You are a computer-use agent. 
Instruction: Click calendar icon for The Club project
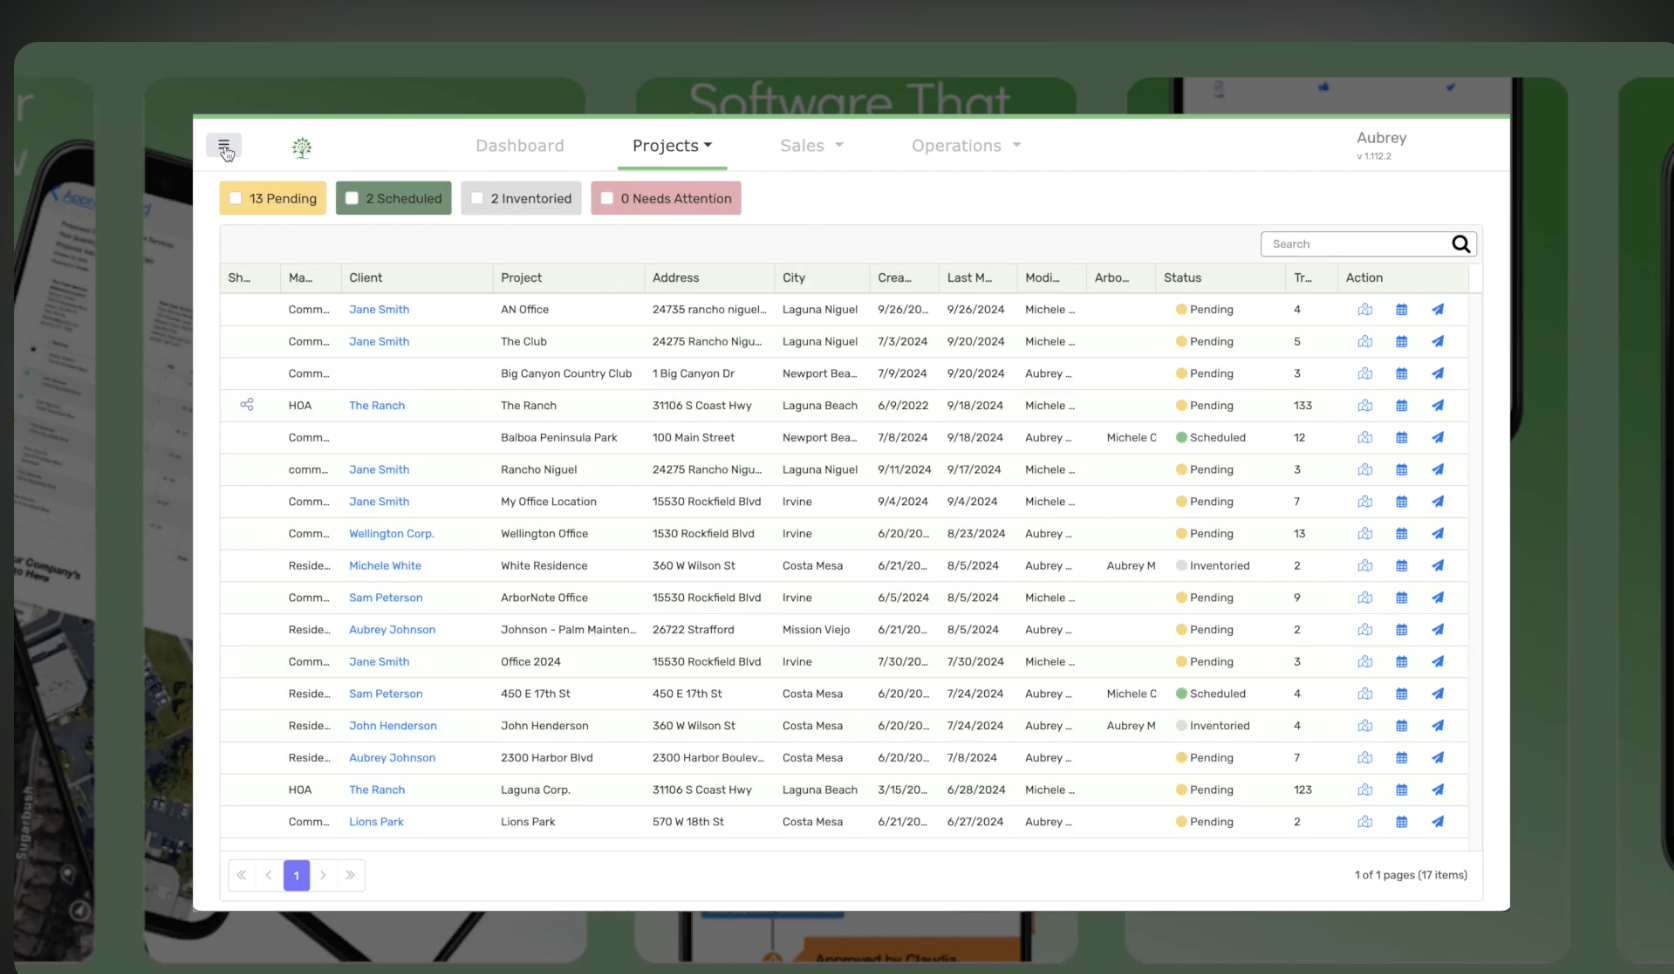[x=1402, y=342]
